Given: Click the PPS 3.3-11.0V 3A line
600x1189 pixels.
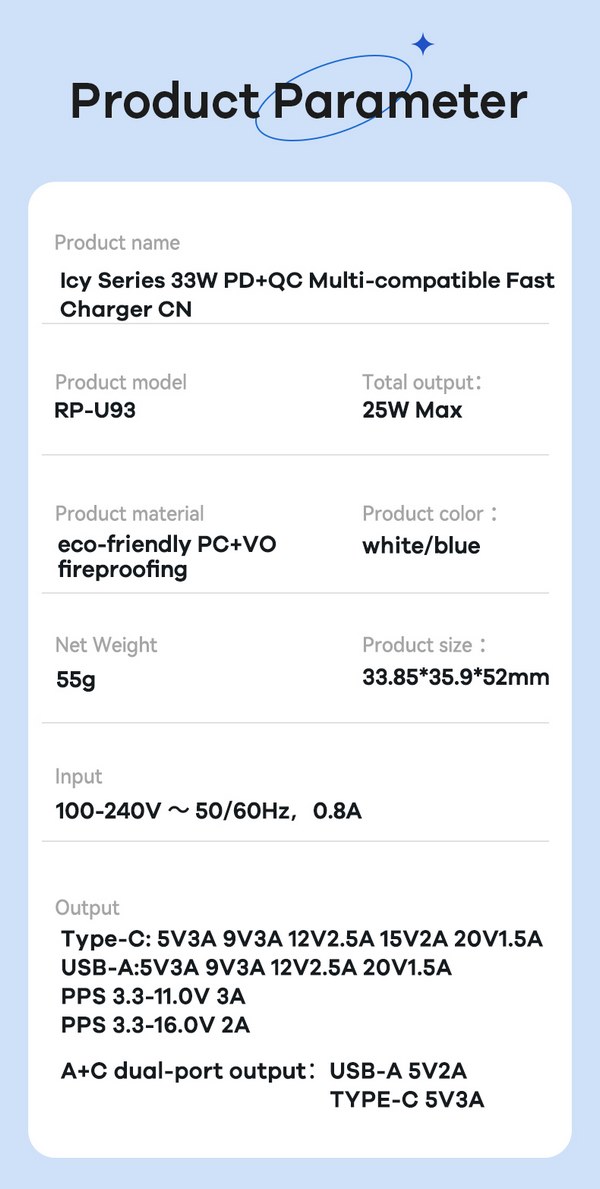Looking at the screenshot, I should pyautogui.click(x=153, y=997).
